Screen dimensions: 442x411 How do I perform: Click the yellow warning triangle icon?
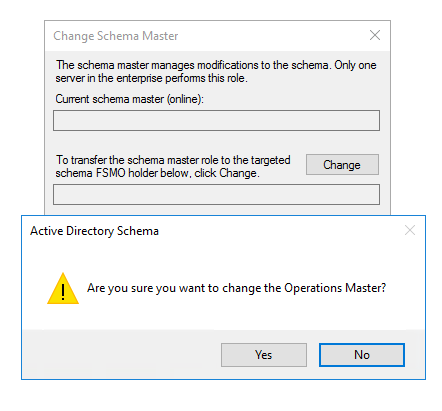(63, 289)
